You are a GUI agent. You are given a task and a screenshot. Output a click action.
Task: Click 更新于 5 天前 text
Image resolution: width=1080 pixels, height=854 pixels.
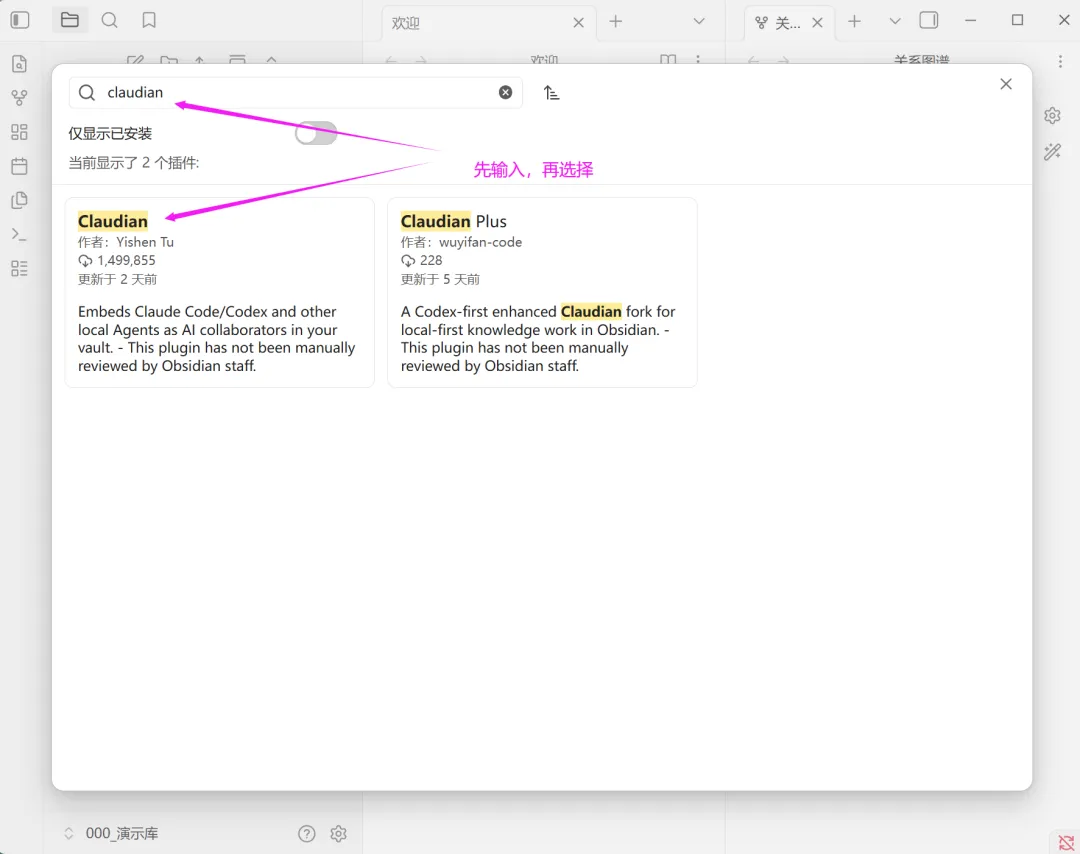coord(441,279)
